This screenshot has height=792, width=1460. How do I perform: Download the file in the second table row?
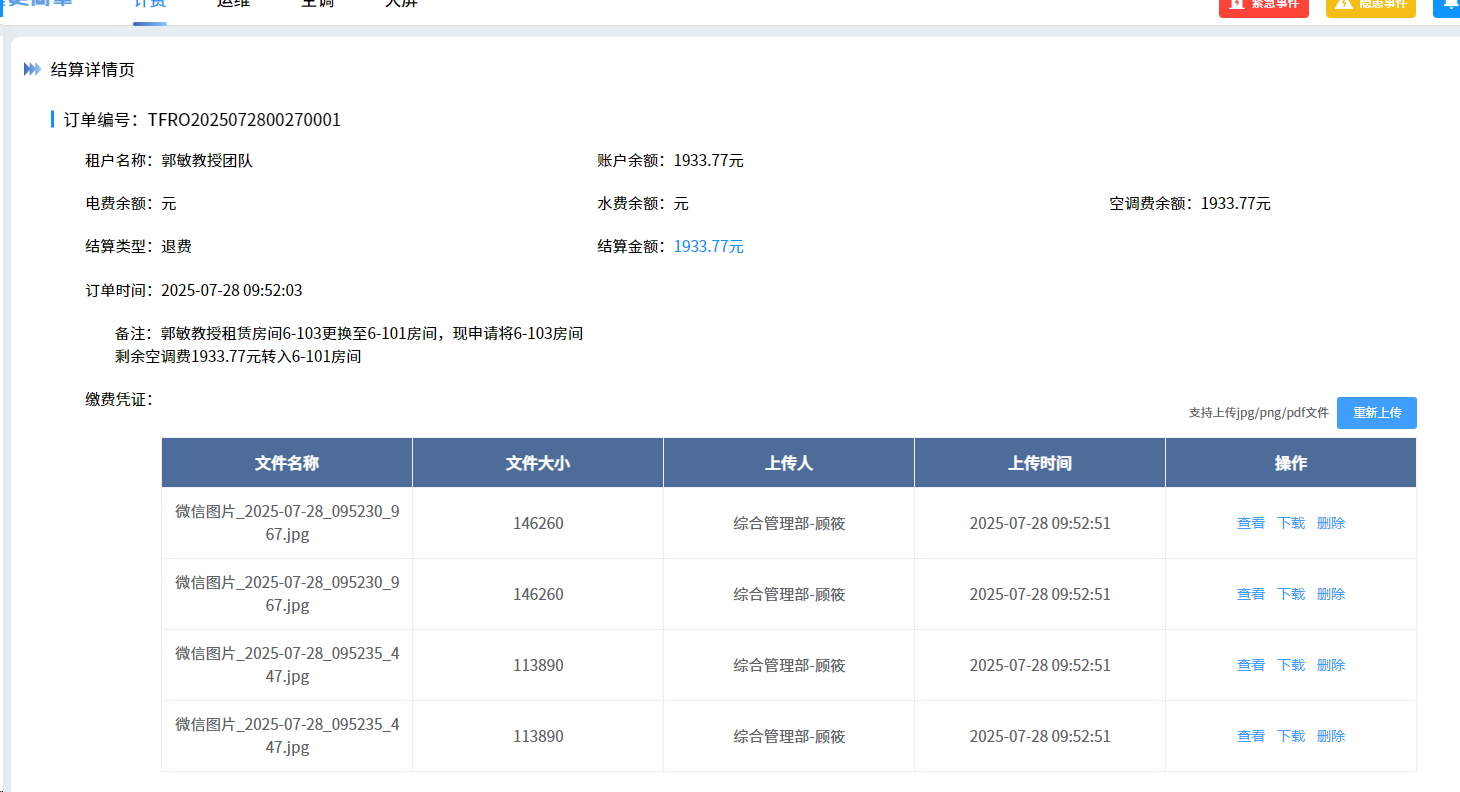click(x=1291, y=594)
